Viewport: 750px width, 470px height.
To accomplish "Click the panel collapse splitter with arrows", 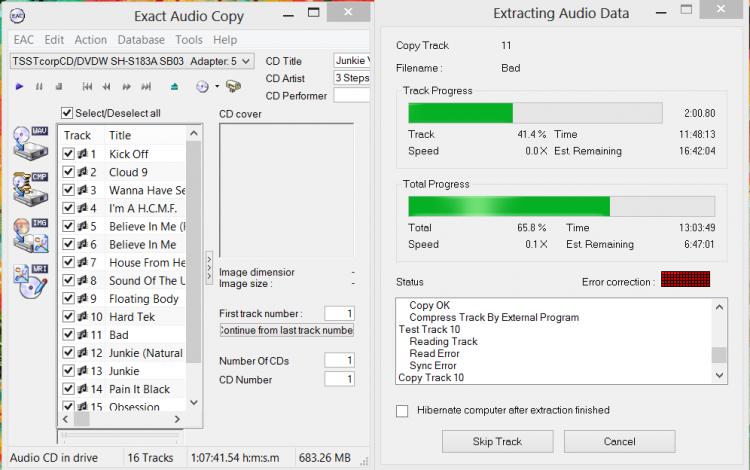I will [x=209, y=268].
